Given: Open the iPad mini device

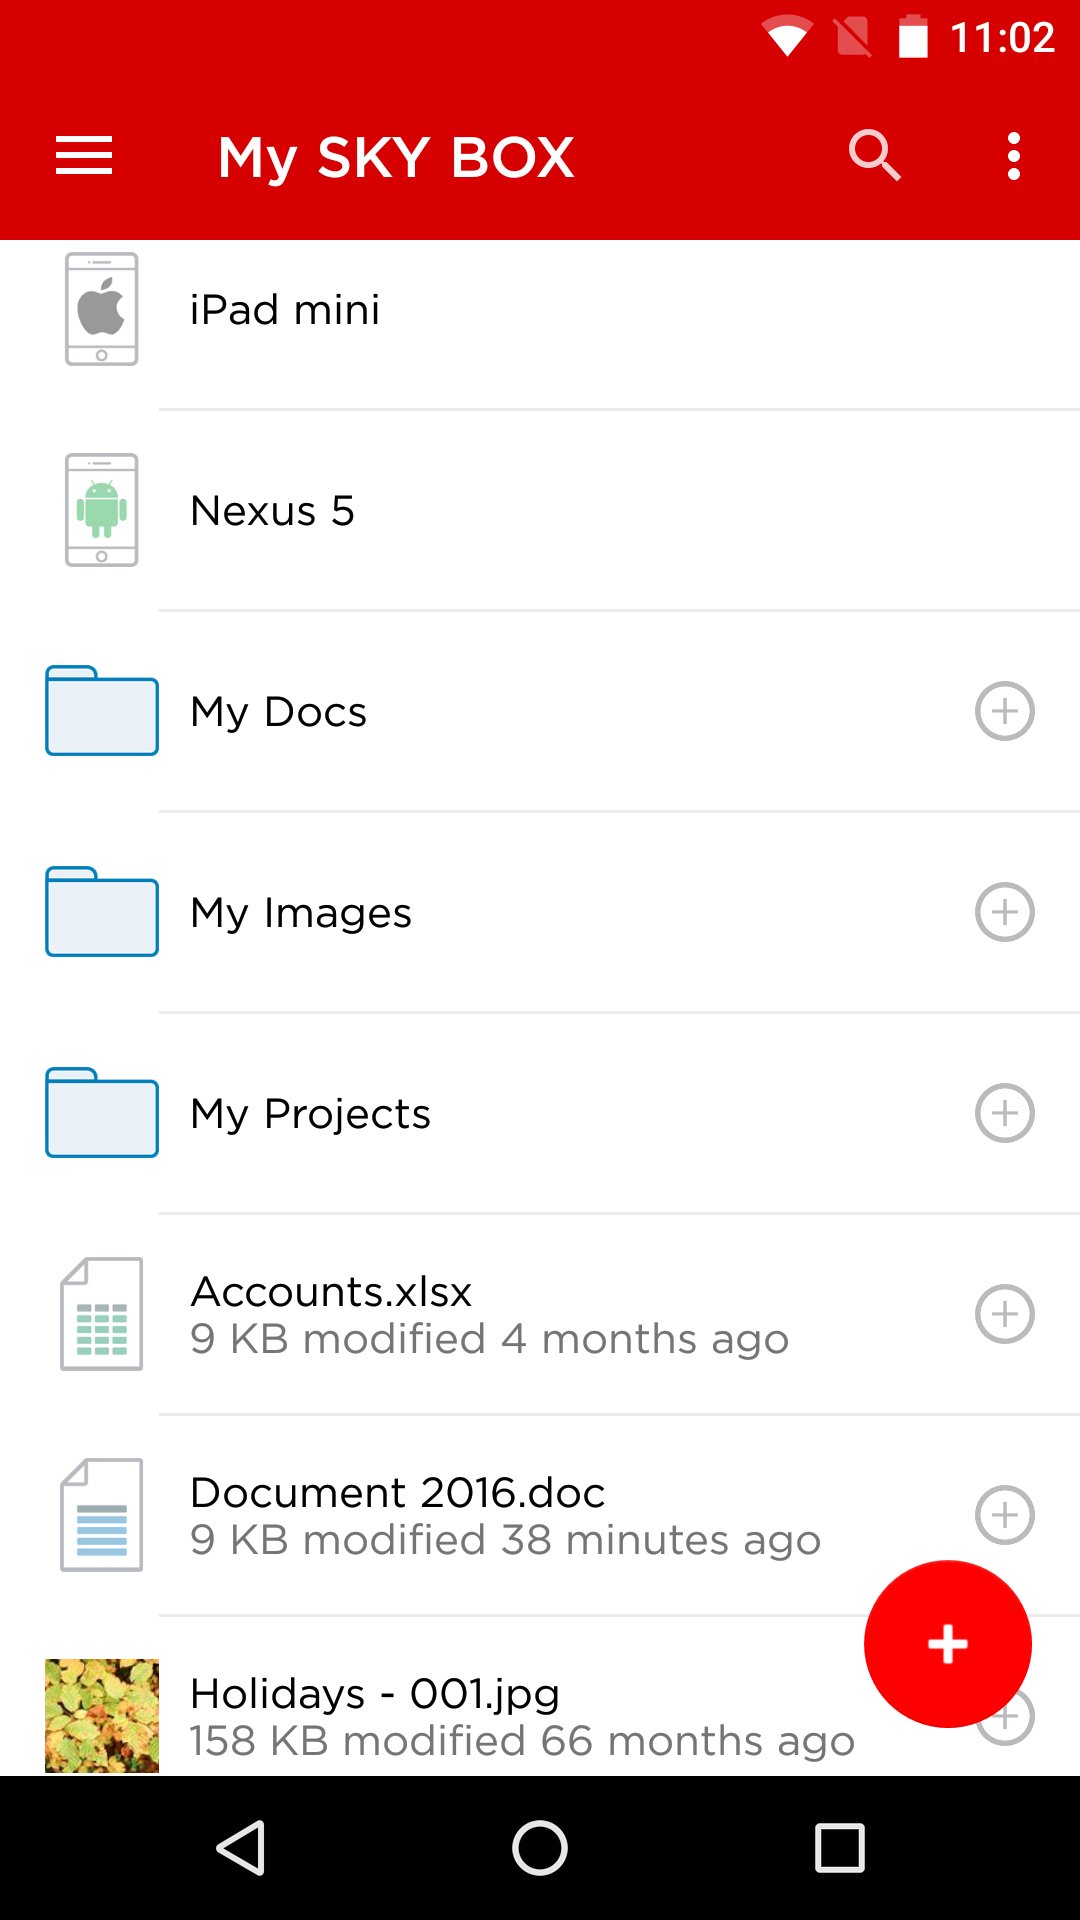Looking at the screenshot, I should (x=285, y=310).
